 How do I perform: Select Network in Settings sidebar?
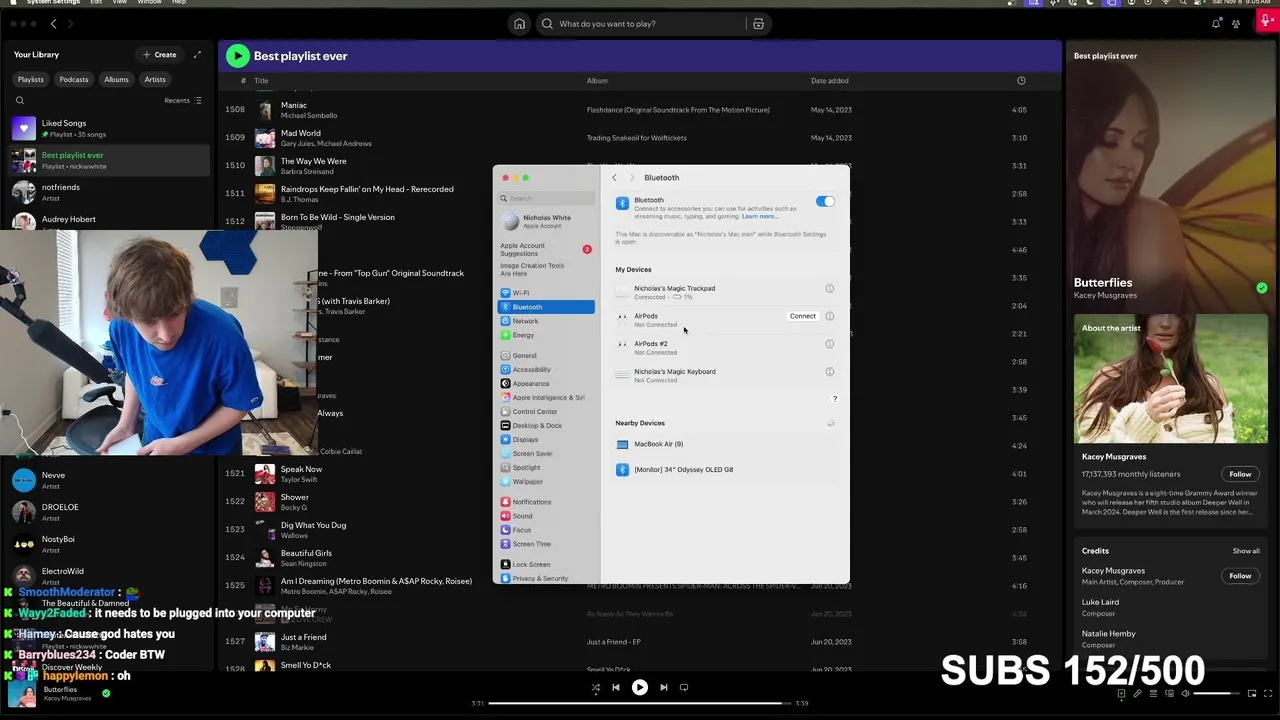point(546,321)
